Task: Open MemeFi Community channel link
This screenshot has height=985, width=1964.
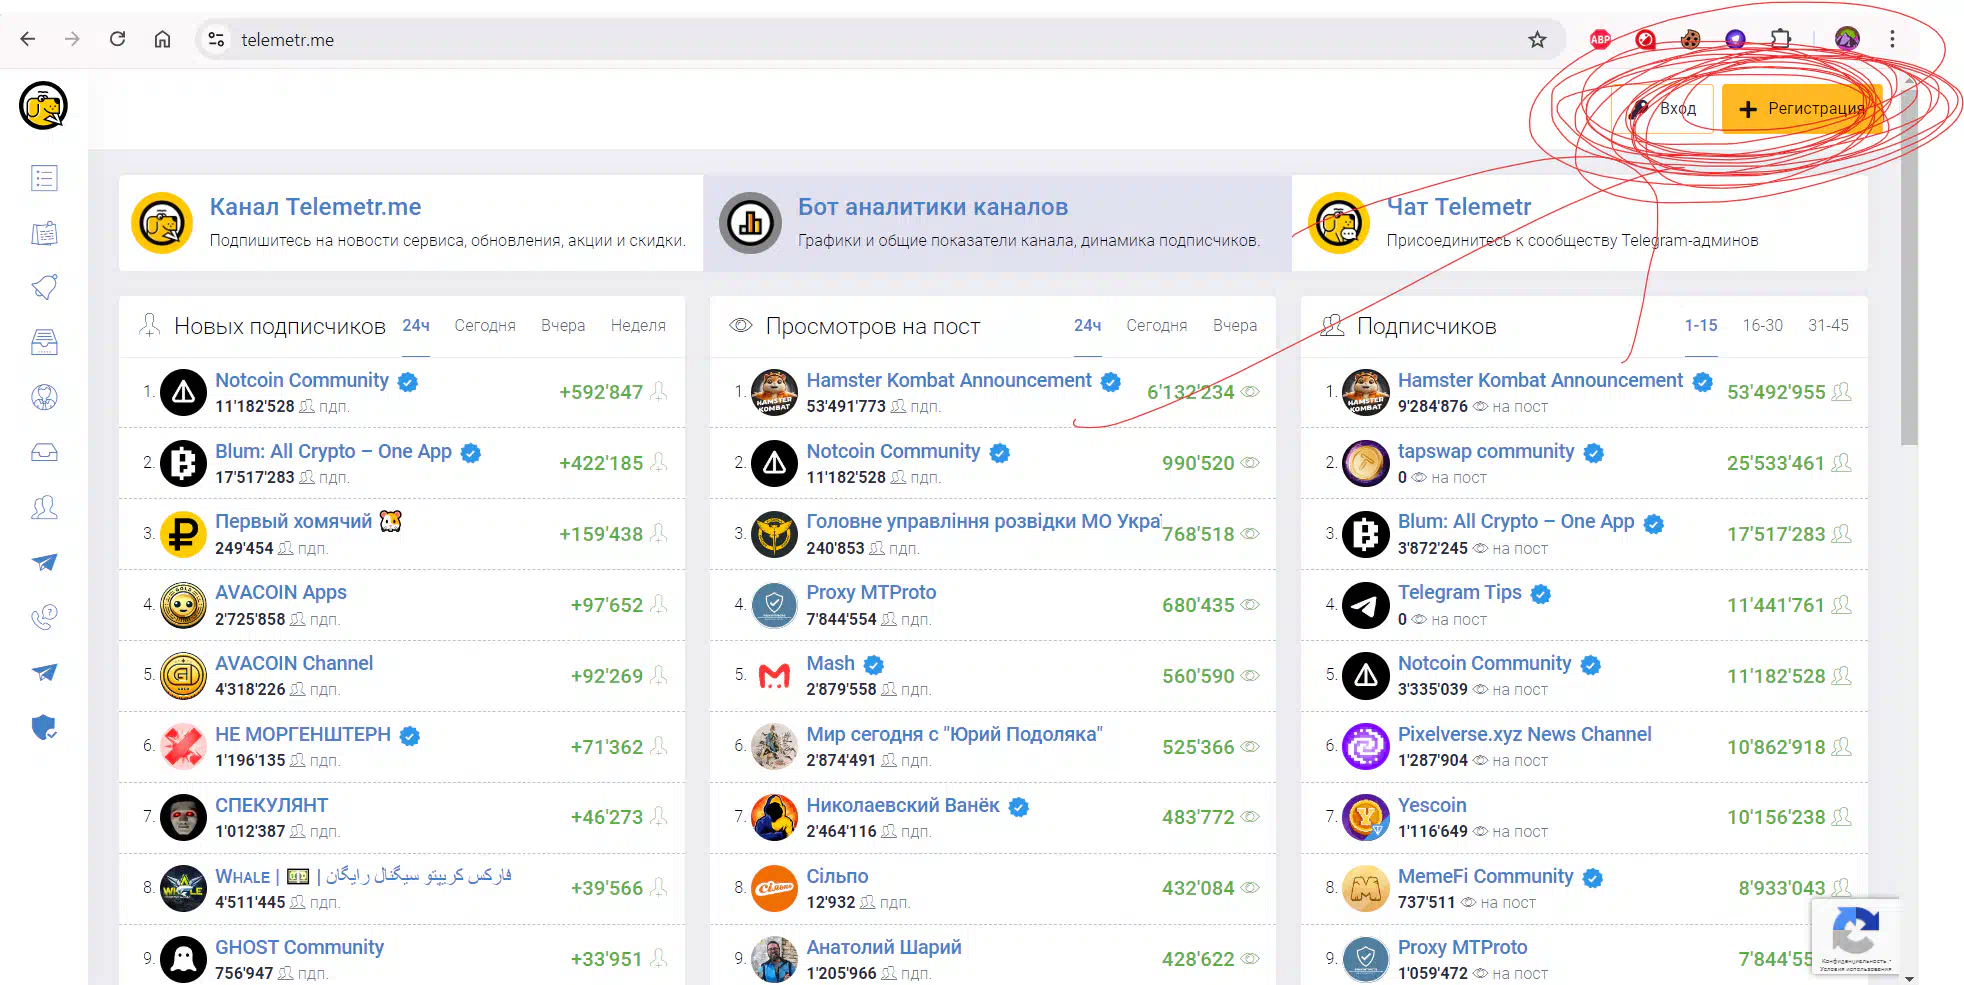Action: 1486,876
